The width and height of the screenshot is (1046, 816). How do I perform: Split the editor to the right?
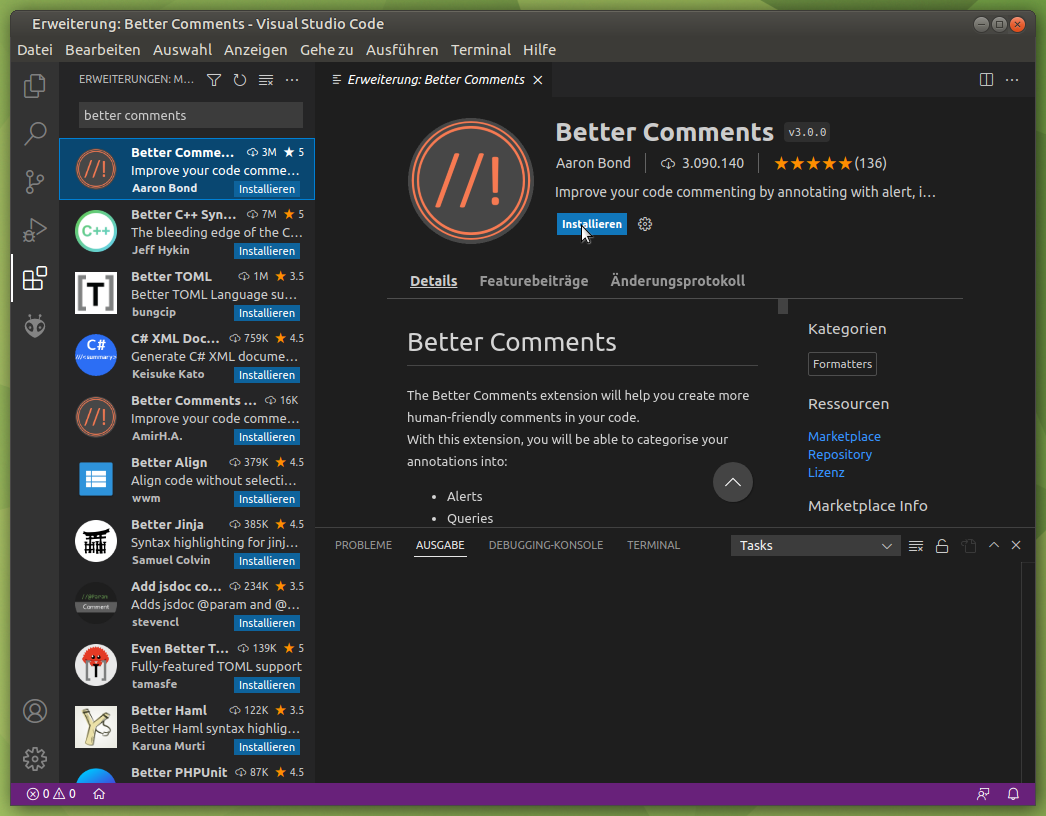(x=986, y=80)
